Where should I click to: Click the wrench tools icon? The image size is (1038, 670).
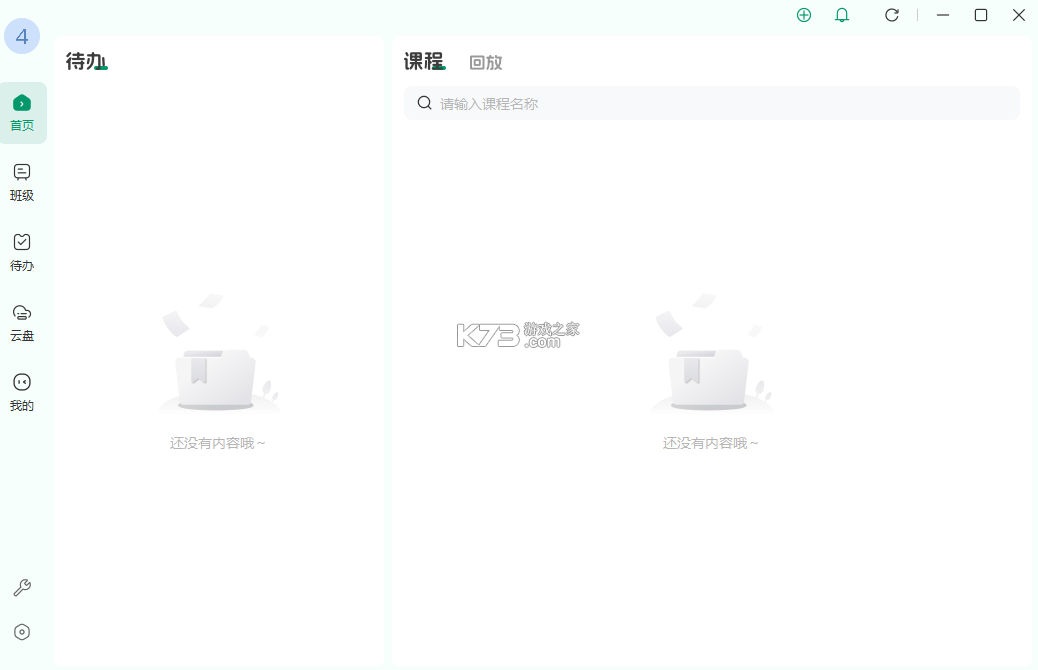click(x=22, y=587)
